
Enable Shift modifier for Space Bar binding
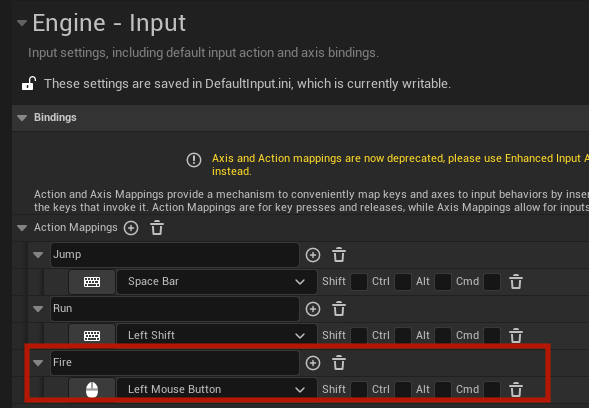pyautogui.click(x=359, y=282)
